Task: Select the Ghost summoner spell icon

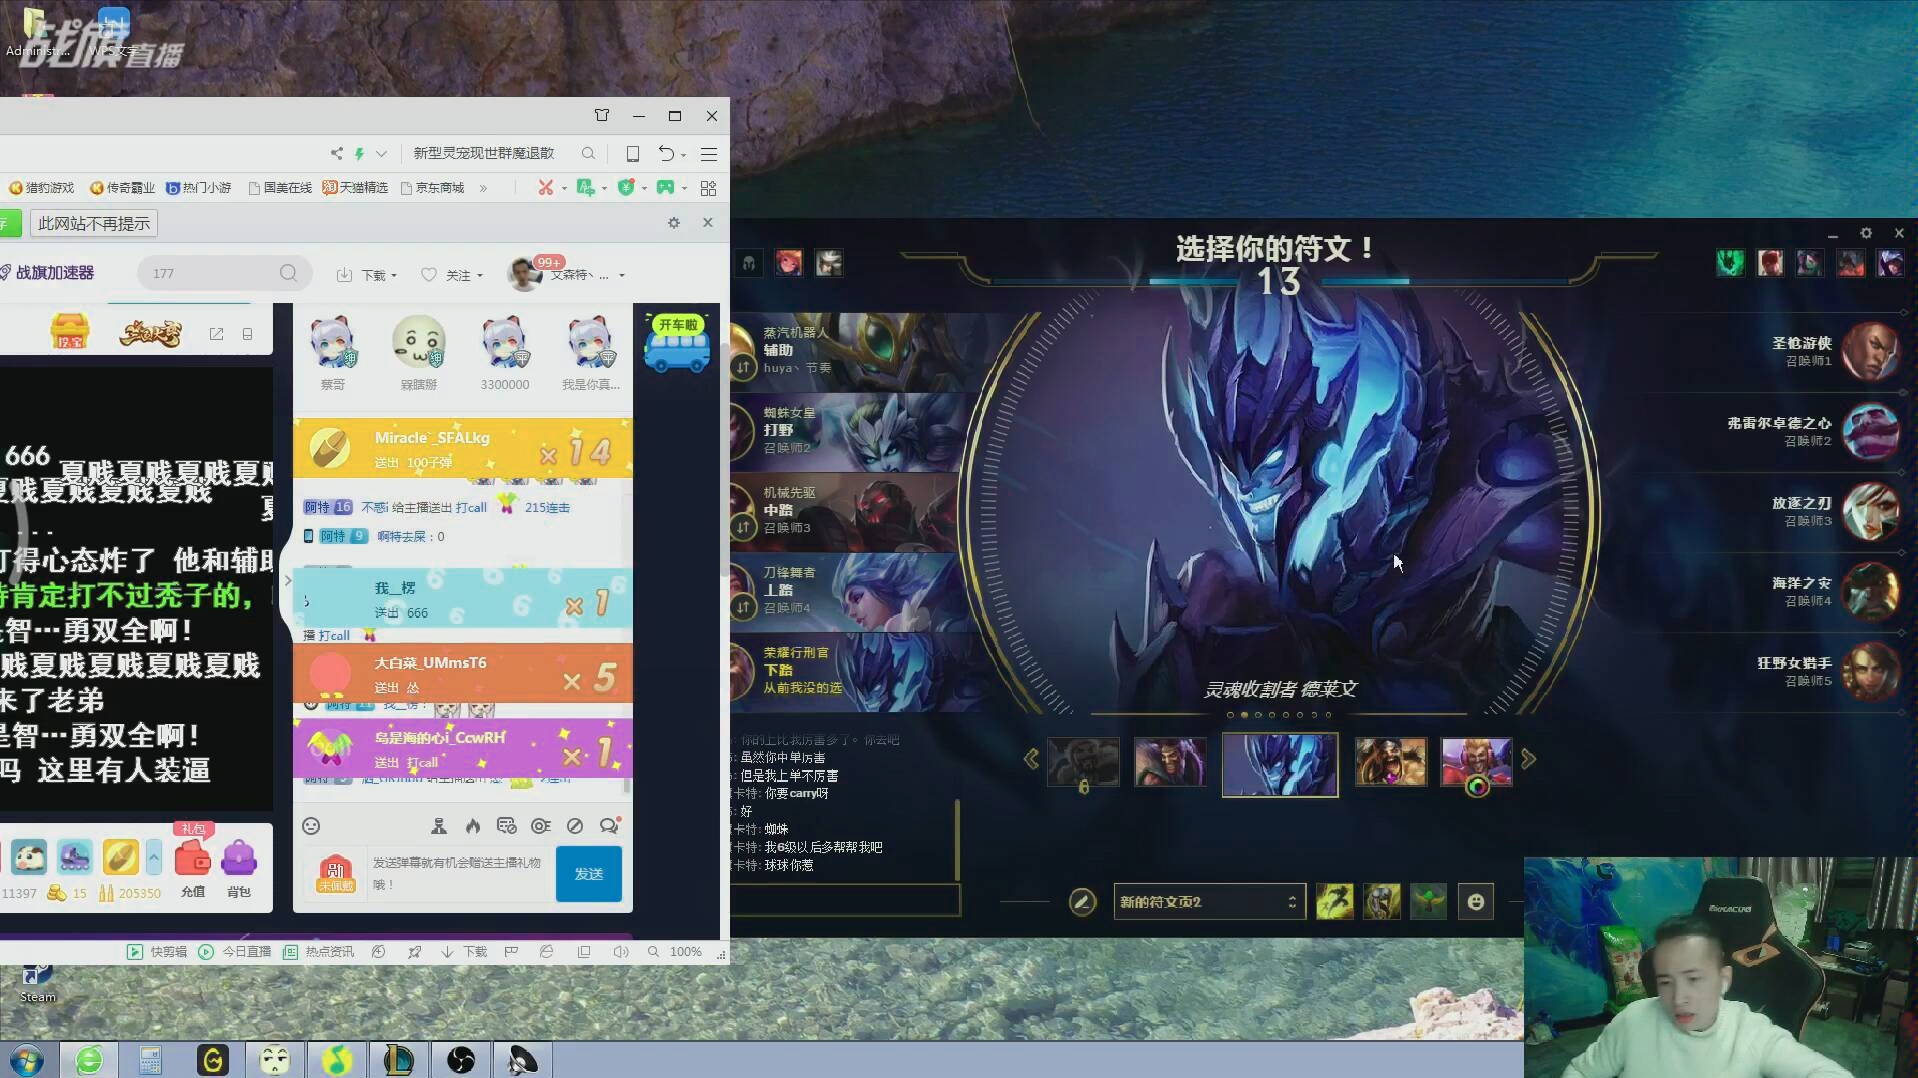Action: click(x=1334, y=902)
